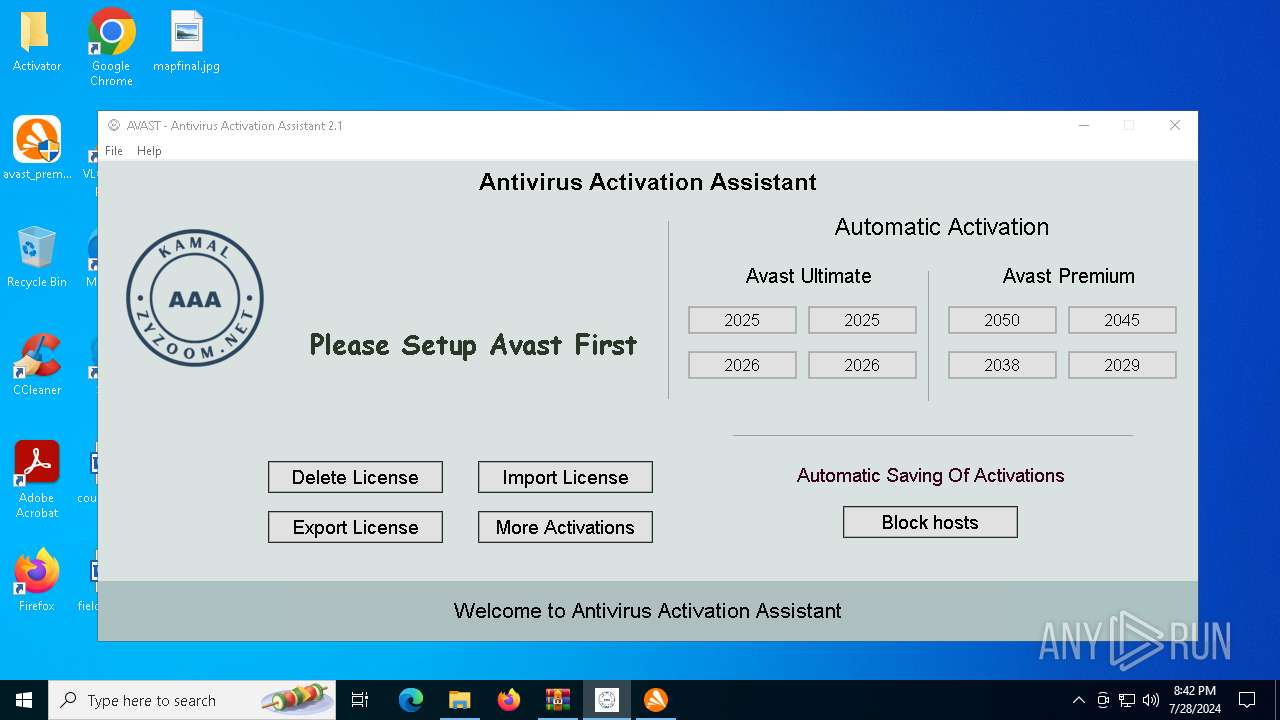This screenshot has height=720, width=1280.
Task: Open Adobe Acrobat desktop shortcut
Action: (37, 480)
